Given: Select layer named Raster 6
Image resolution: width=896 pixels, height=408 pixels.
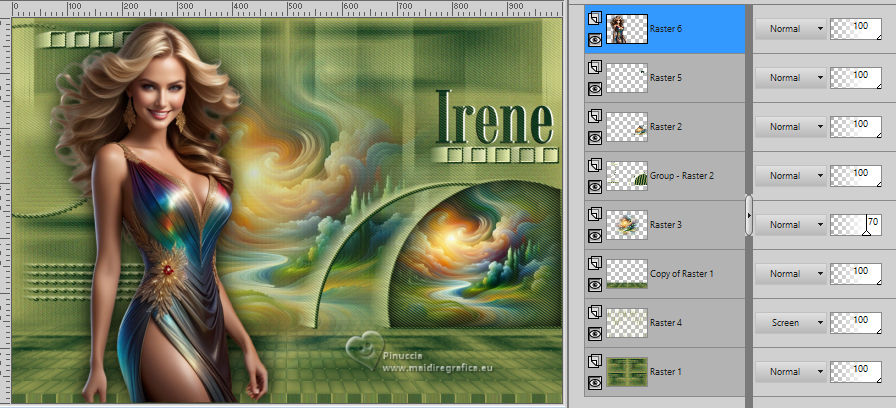Looking at the screenshot, I should (x=666, y=29).
